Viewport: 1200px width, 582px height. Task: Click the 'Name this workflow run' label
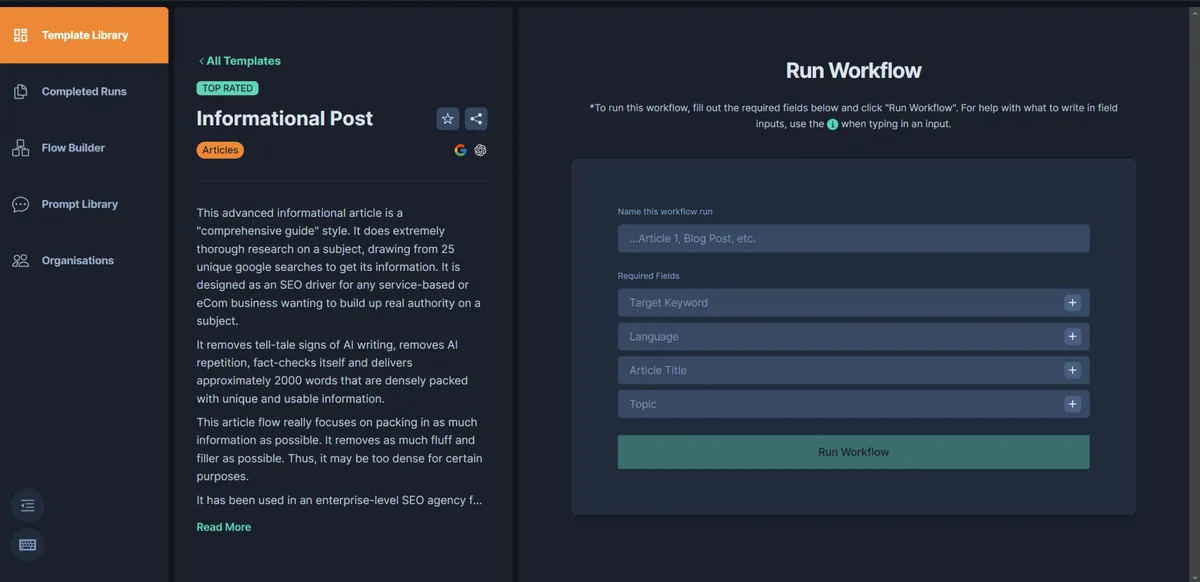pos(665,212)
